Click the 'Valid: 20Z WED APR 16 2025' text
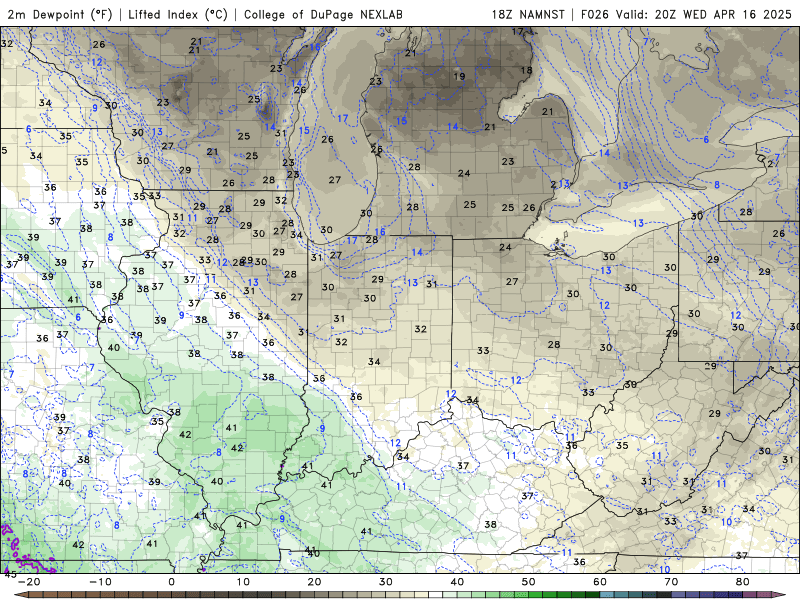The height and width of the screenshot is (600, 800). tap(704, 14)
